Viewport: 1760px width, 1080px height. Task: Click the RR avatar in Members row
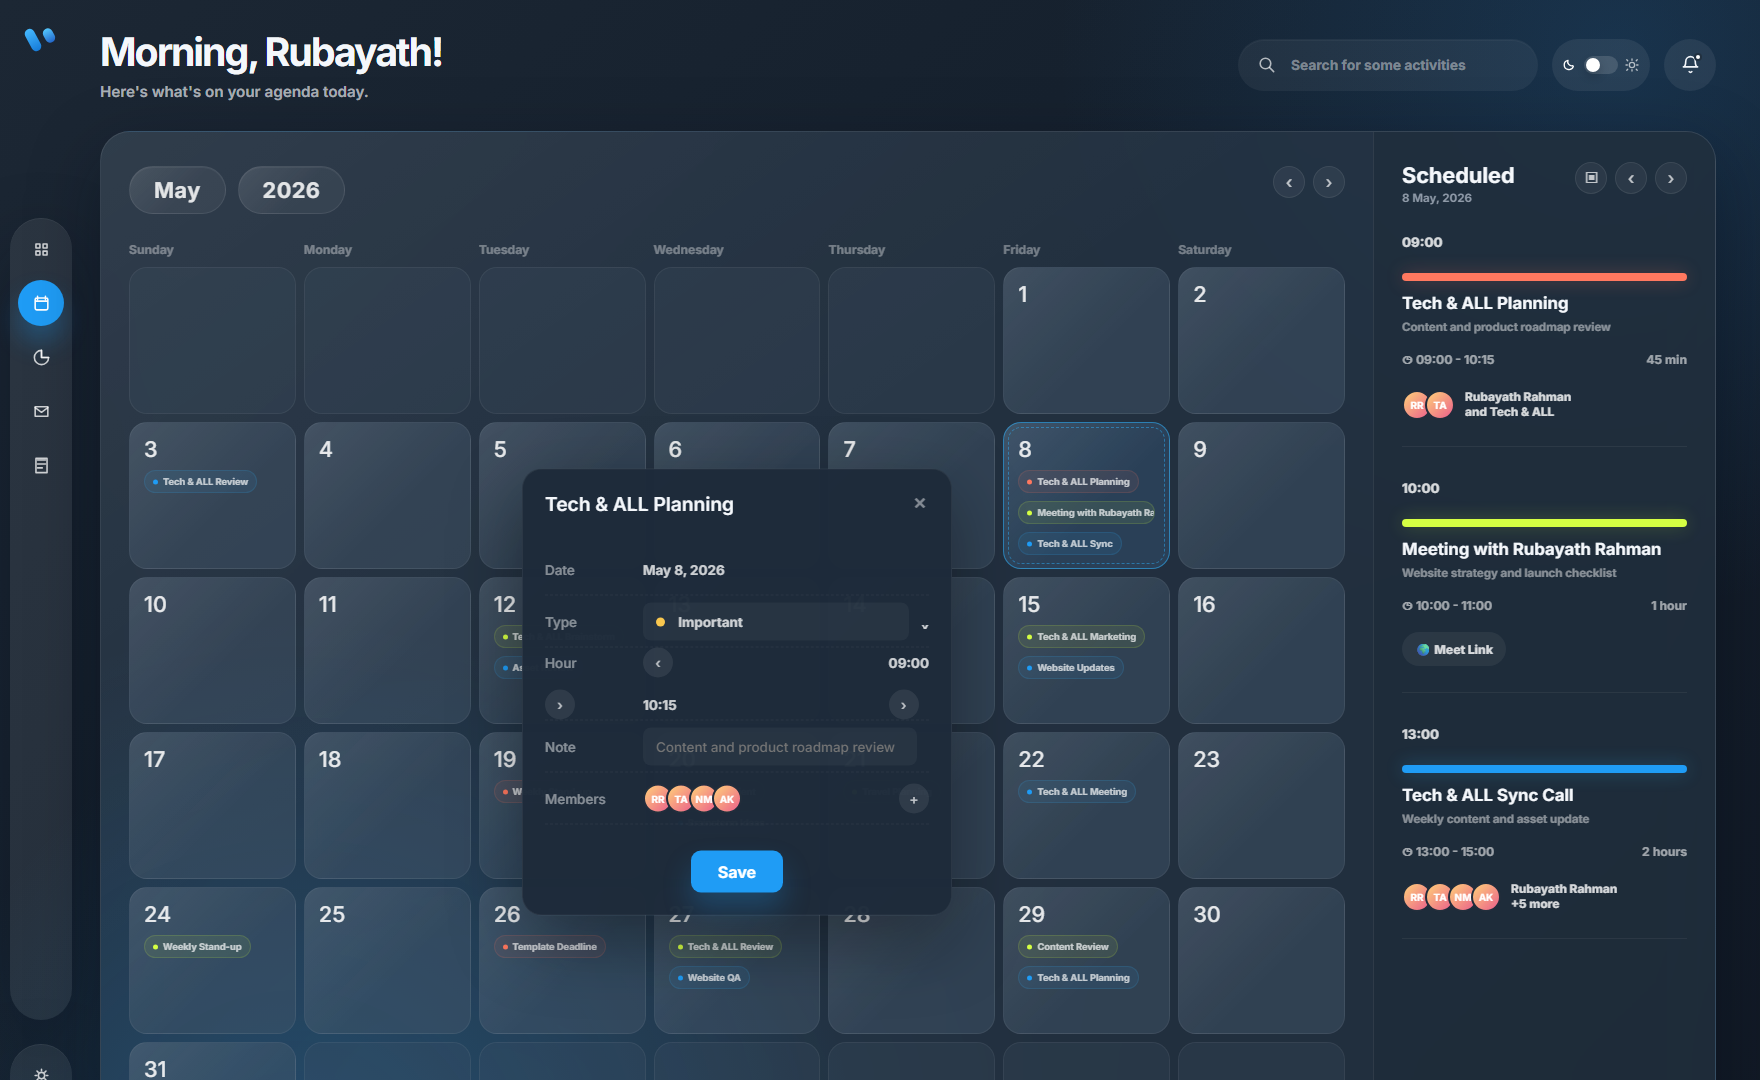pos(657,799)
